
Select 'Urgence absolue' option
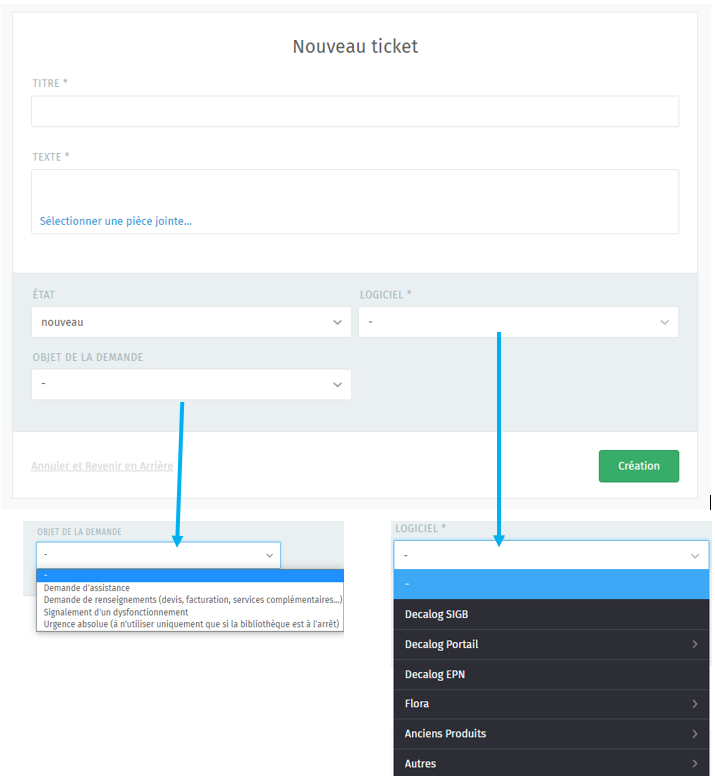[x=190, y=624]
